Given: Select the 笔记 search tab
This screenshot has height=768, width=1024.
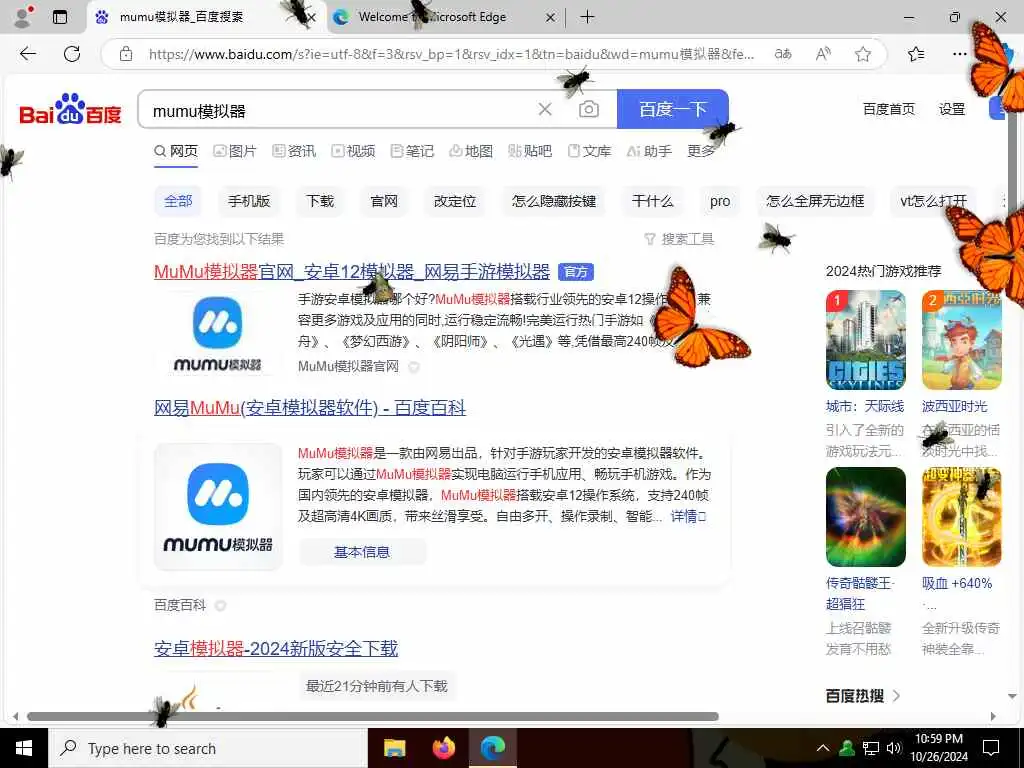Looking at the screenshot, I should (x=412, y=152).
